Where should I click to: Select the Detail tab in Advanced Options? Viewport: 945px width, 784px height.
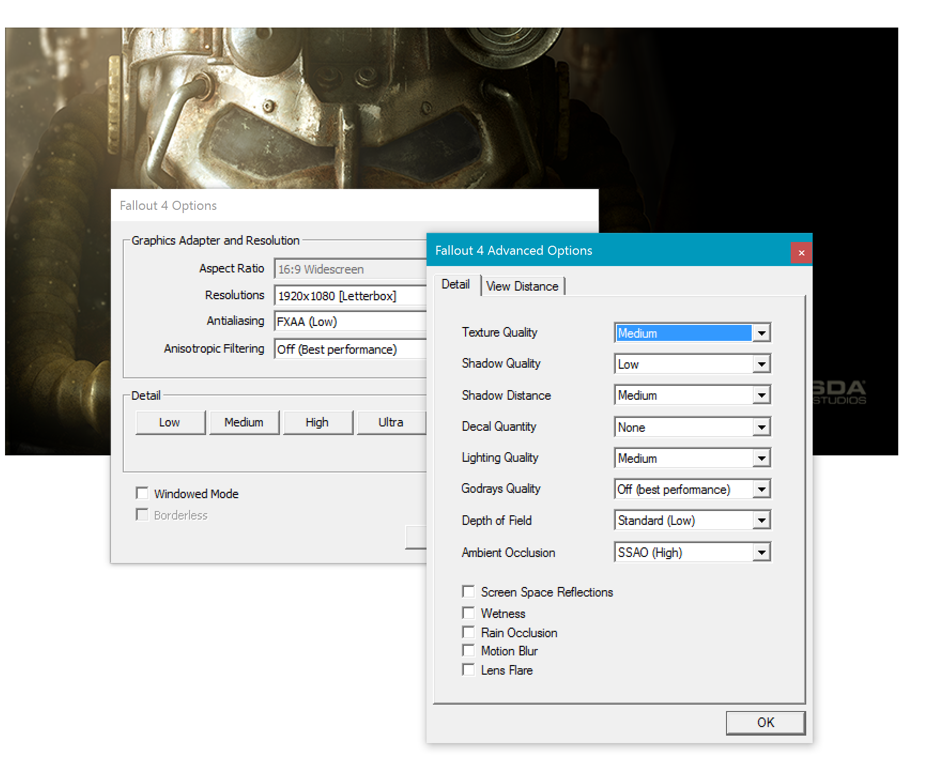click(456, 284)
